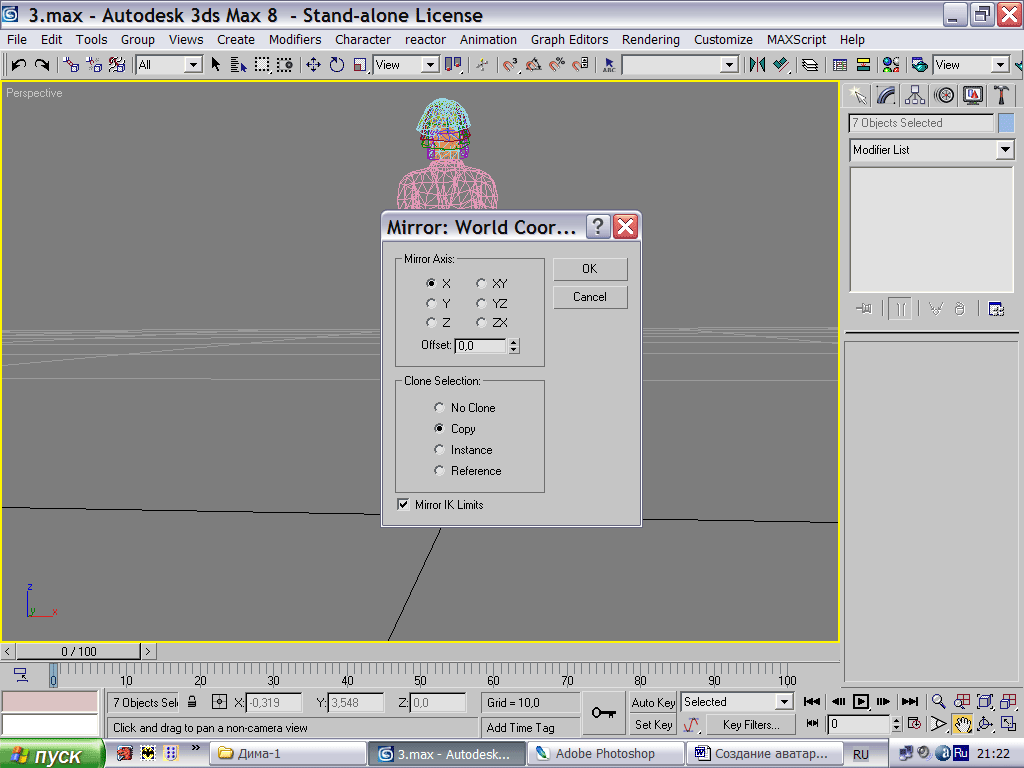Click Cancel in Mirror dialog
1024x768 pixels.
pos(590,297)
